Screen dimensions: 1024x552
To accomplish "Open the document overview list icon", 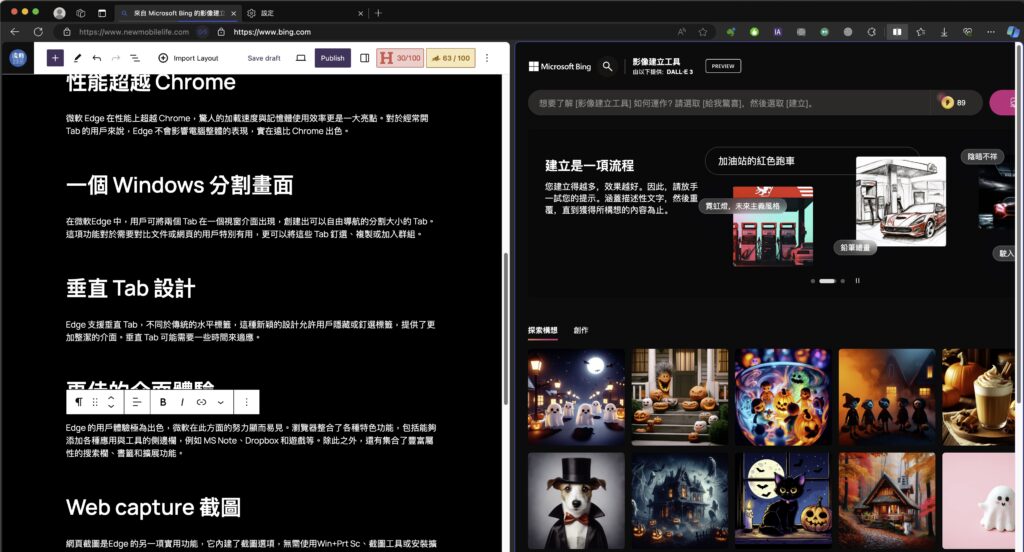I will [135, 58].
